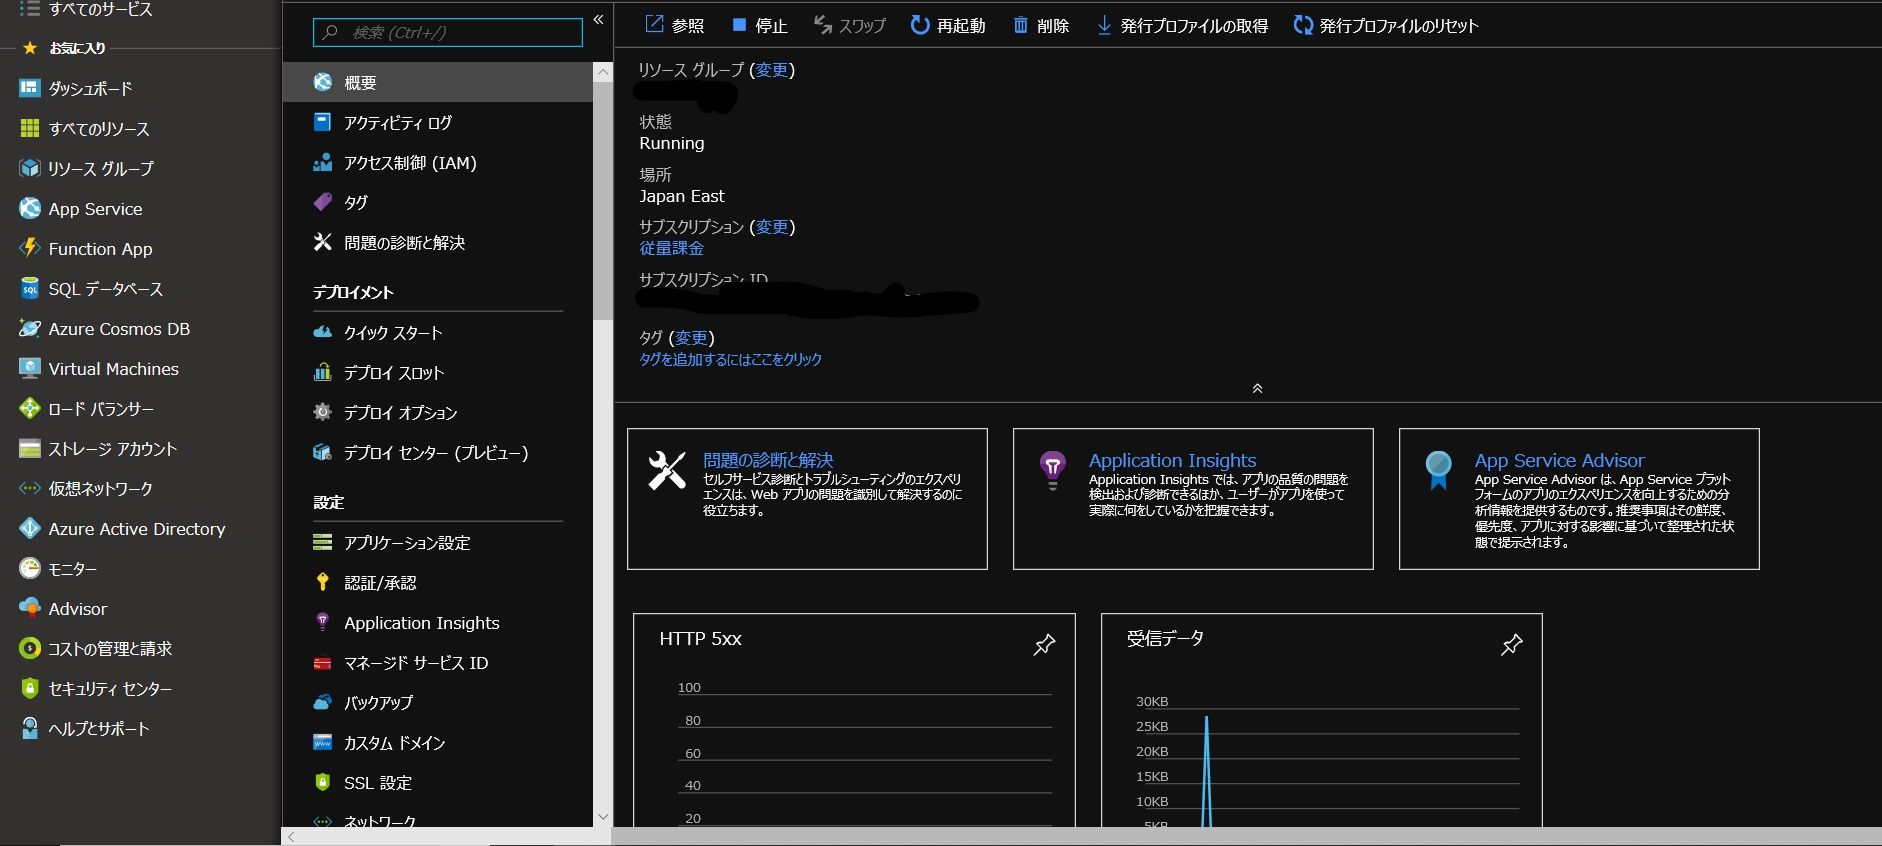Viewport: 1882px width, 846px height.
Task: Open デプロイ センター (プレビュー) menu item
Action: pyautogui.click(x=438, y=452)
